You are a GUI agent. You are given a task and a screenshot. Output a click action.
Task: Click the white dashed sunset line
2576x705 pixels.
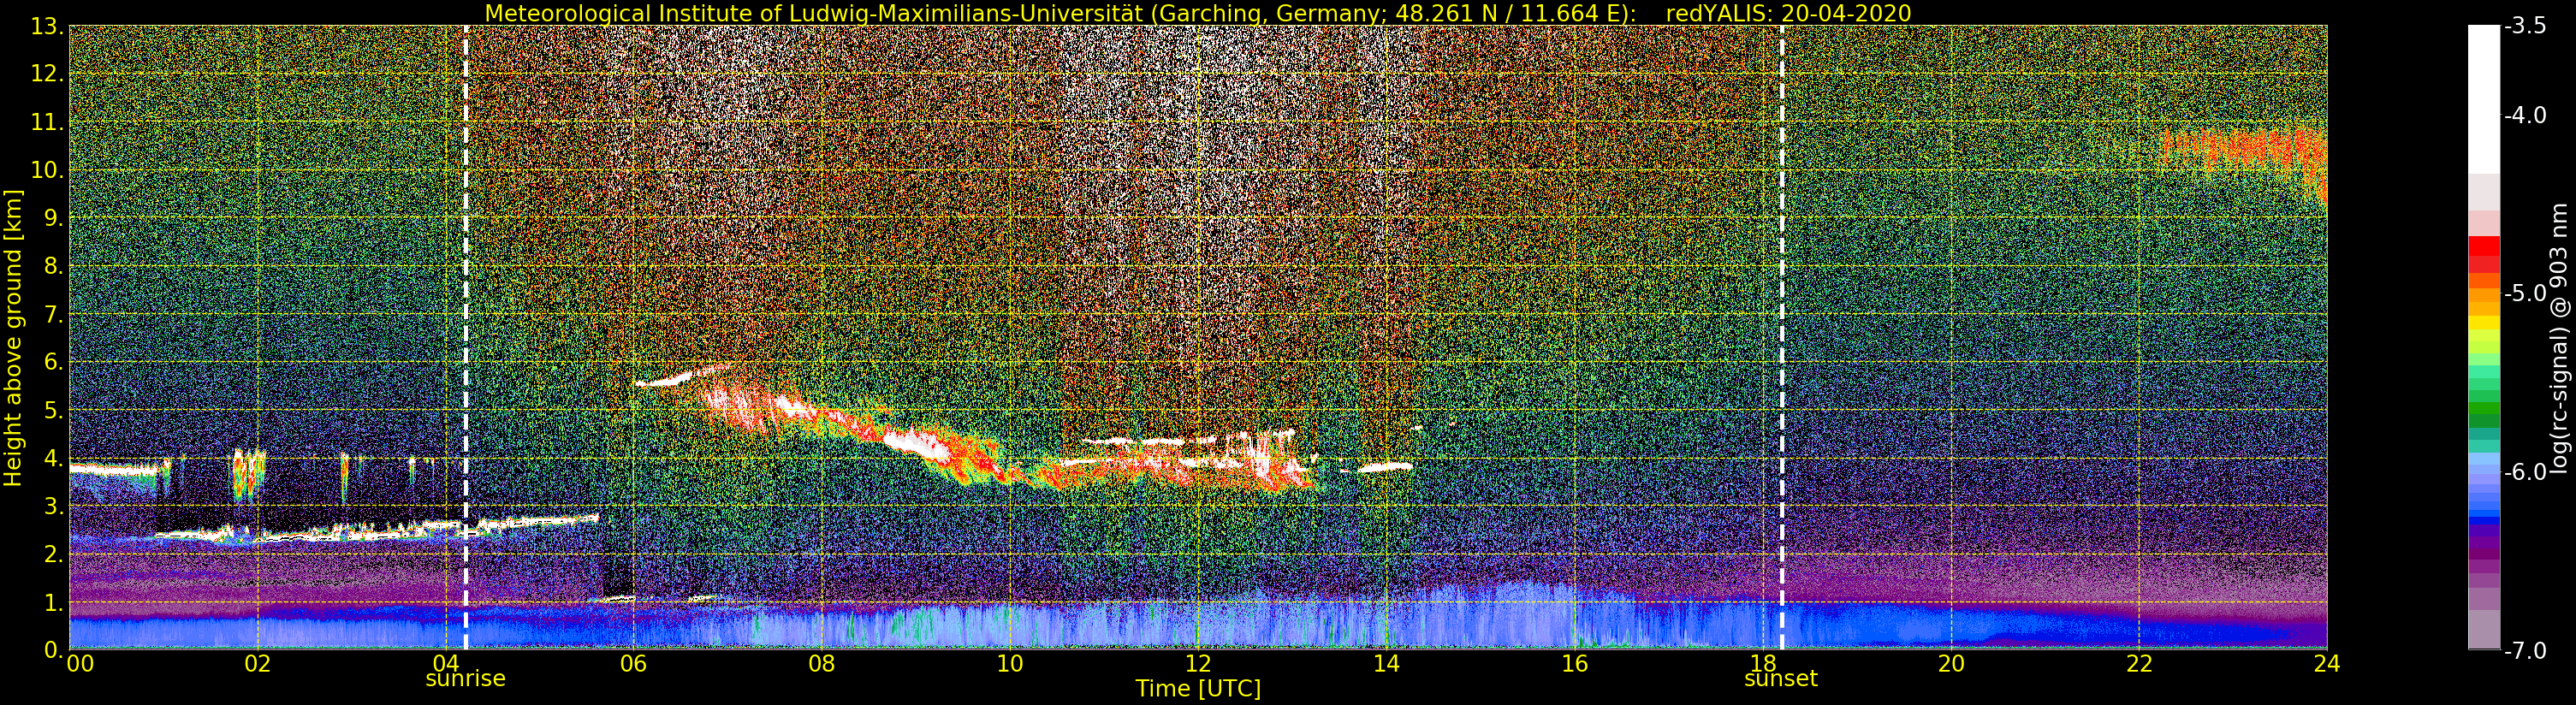coord(1782,337)
